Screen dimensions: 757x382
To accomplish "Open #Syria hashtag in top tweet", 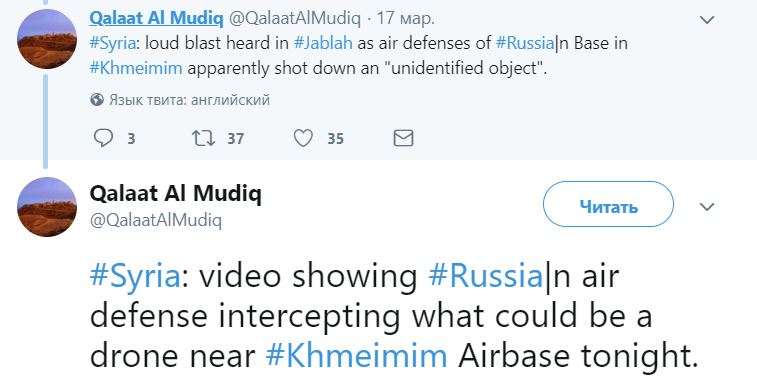I will point(112,43).
